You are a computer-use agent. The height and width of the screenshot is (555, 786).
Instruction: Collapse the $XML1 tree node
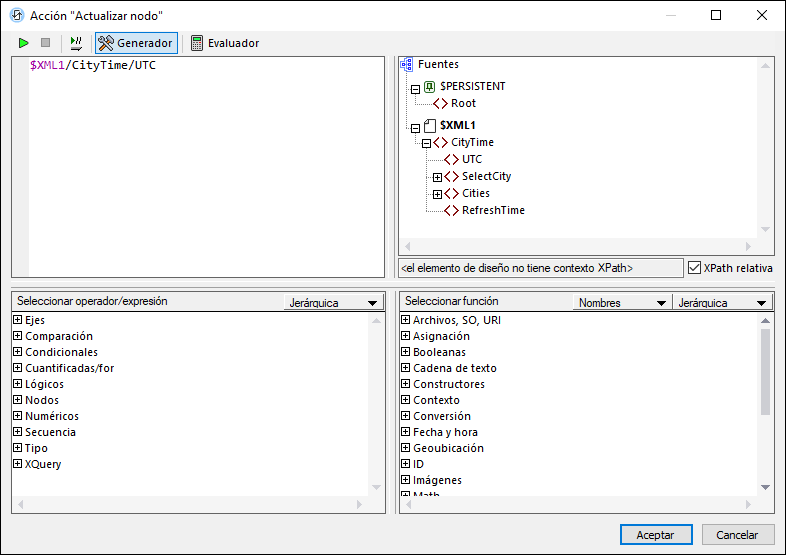coord(416,127)
